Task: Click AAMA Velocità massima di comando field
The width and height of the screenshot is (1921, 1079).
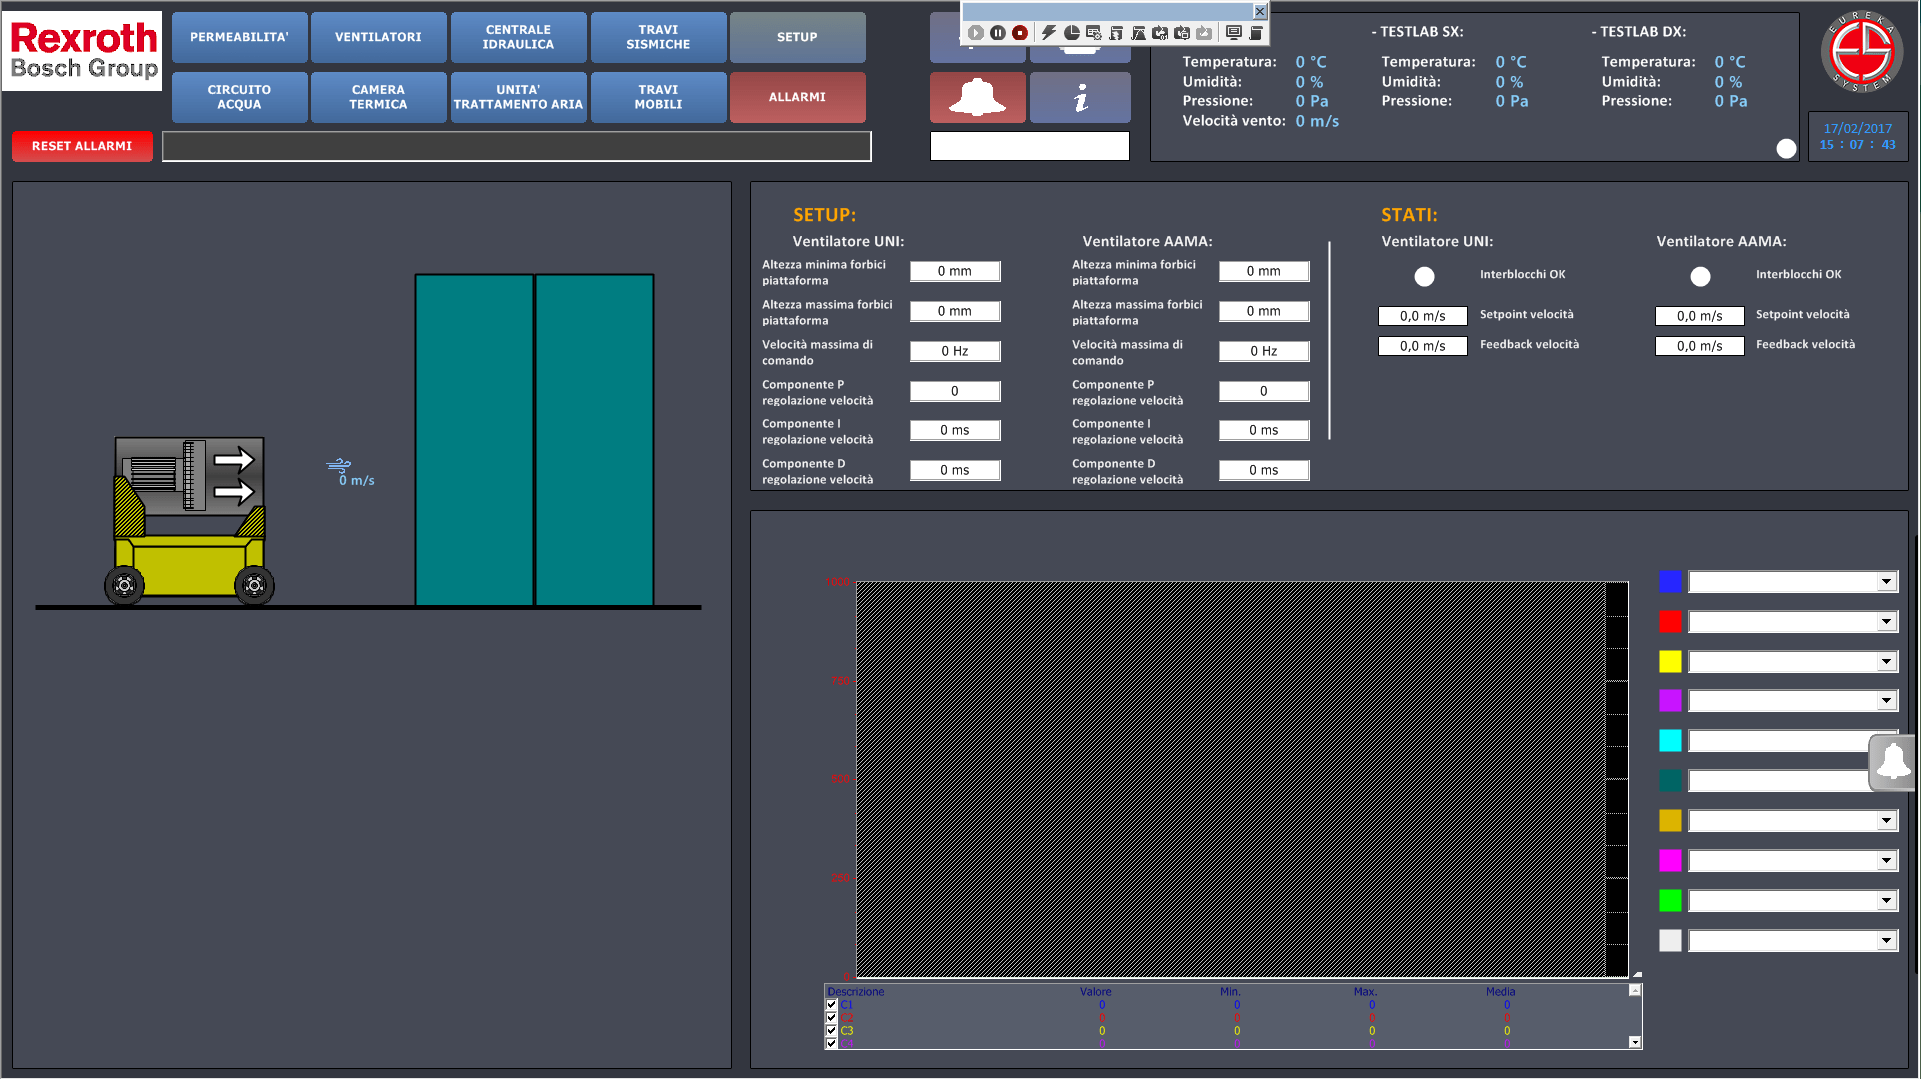Action: click(1264, 351)
